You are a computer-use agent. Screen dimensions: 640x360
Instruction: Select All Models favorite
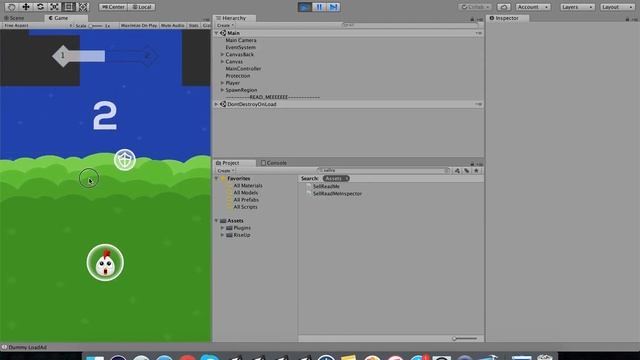[245, 193]
